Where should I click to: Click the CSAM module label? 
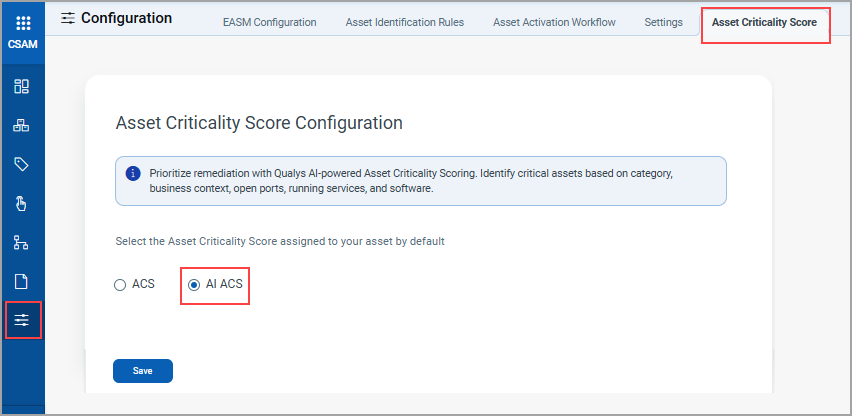(23, 45)
